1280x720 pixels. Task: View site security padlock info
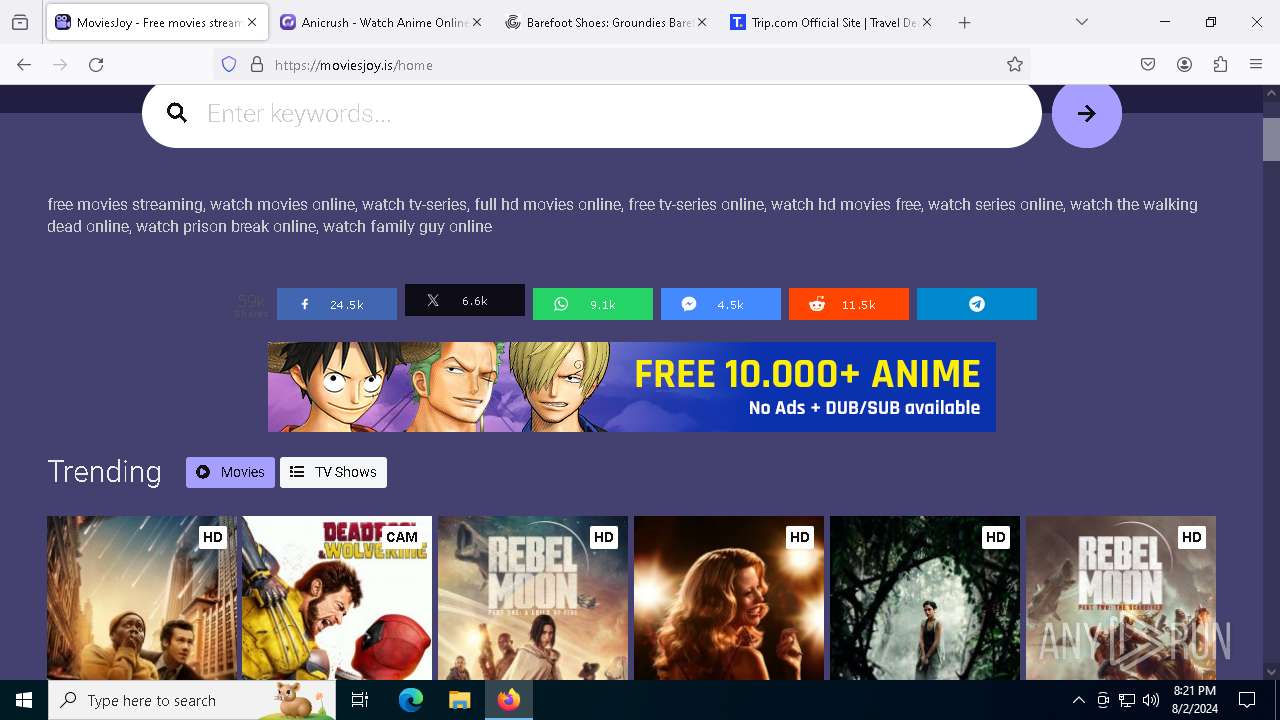(257, 65)
